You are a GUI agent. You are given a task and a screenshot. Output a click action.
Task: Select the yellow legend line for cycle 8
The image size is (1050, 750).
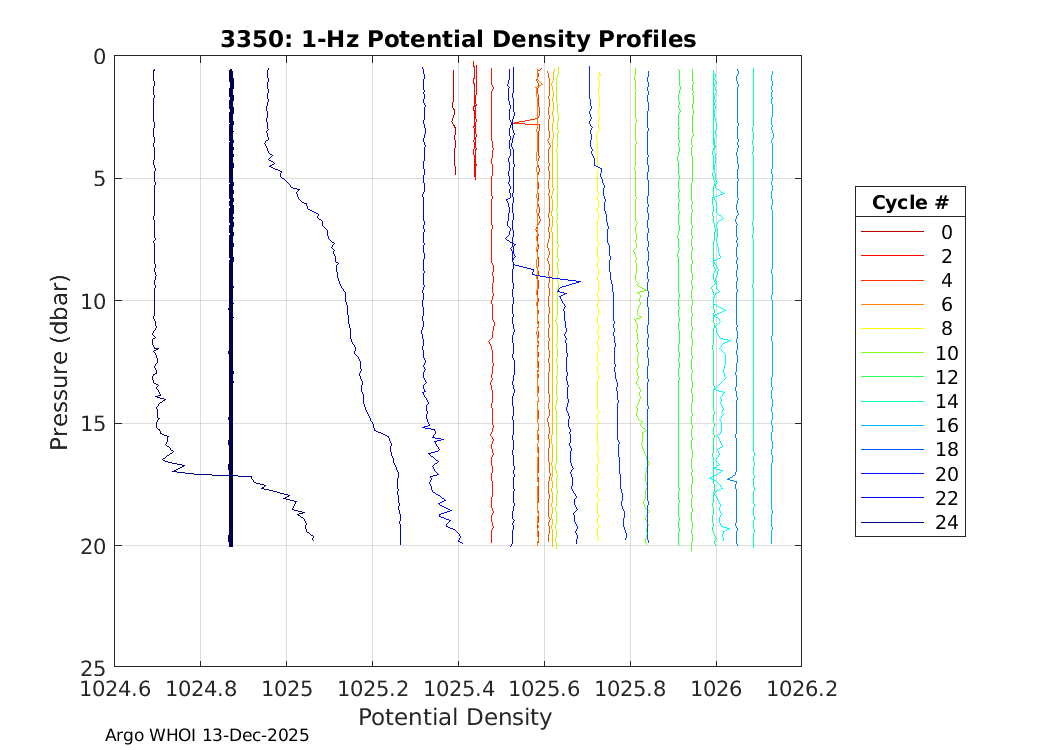pyautogui.click(x=892, y=329)
